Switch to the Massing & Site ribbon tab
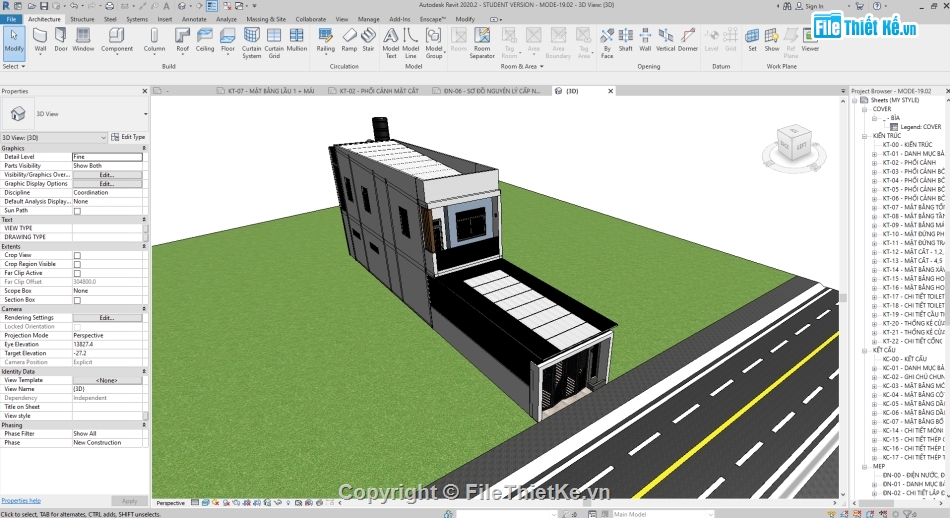The height and width of the screenshot is (518, 950). tap(265, 19)
